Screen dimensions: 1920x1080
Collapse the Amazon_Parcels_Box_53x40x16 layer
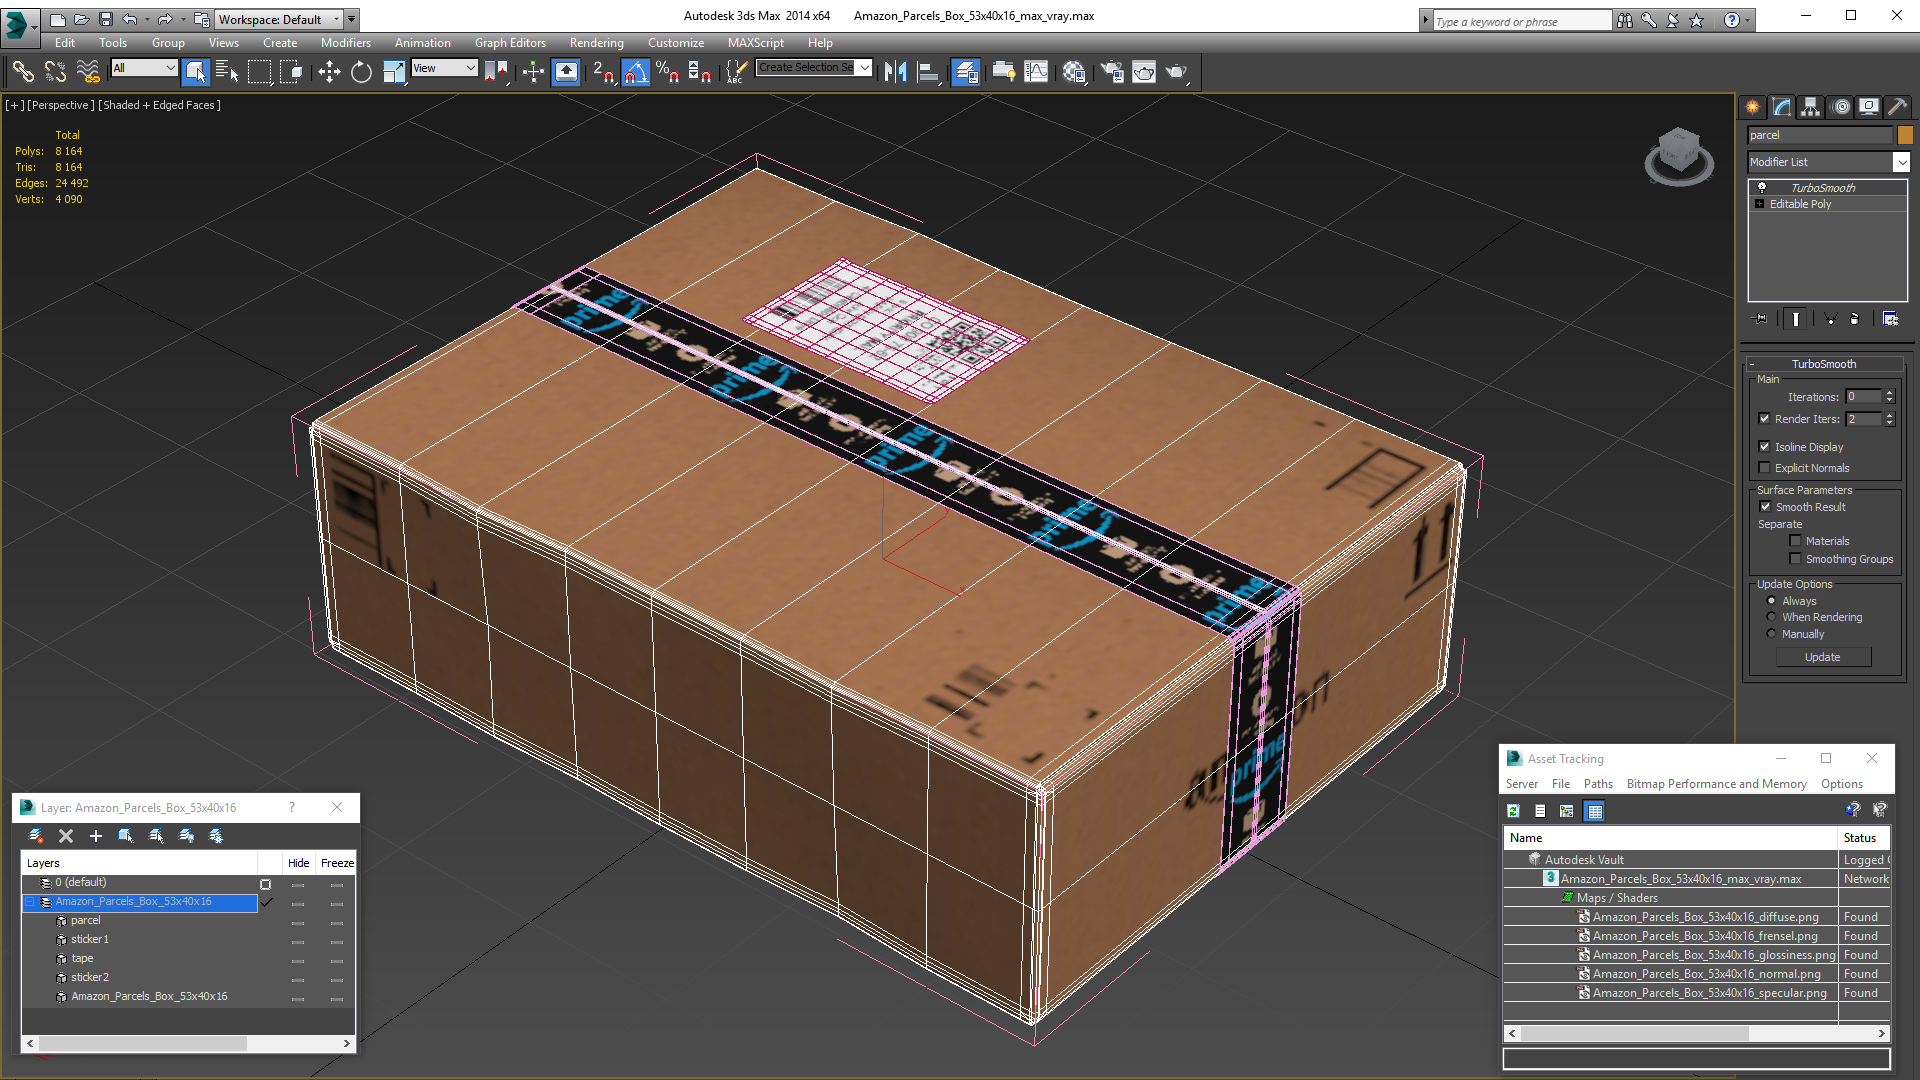pyautogui.click(x=30, y=902)
